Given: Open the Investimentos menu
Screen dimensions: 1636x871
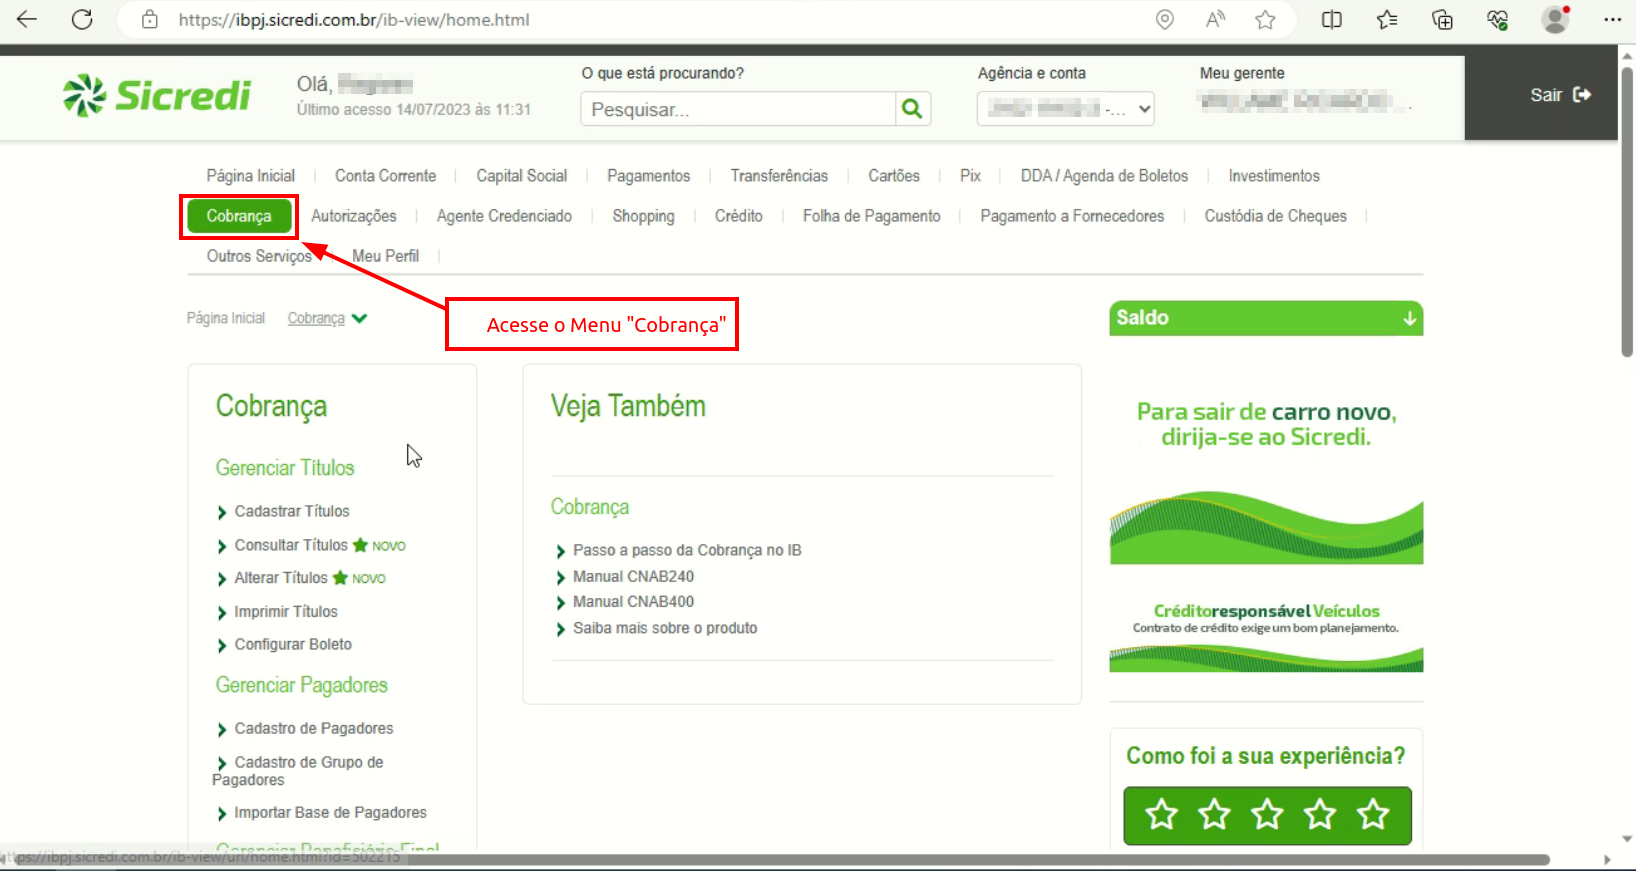Looking at the screenshot, I should coord(1274,175).
